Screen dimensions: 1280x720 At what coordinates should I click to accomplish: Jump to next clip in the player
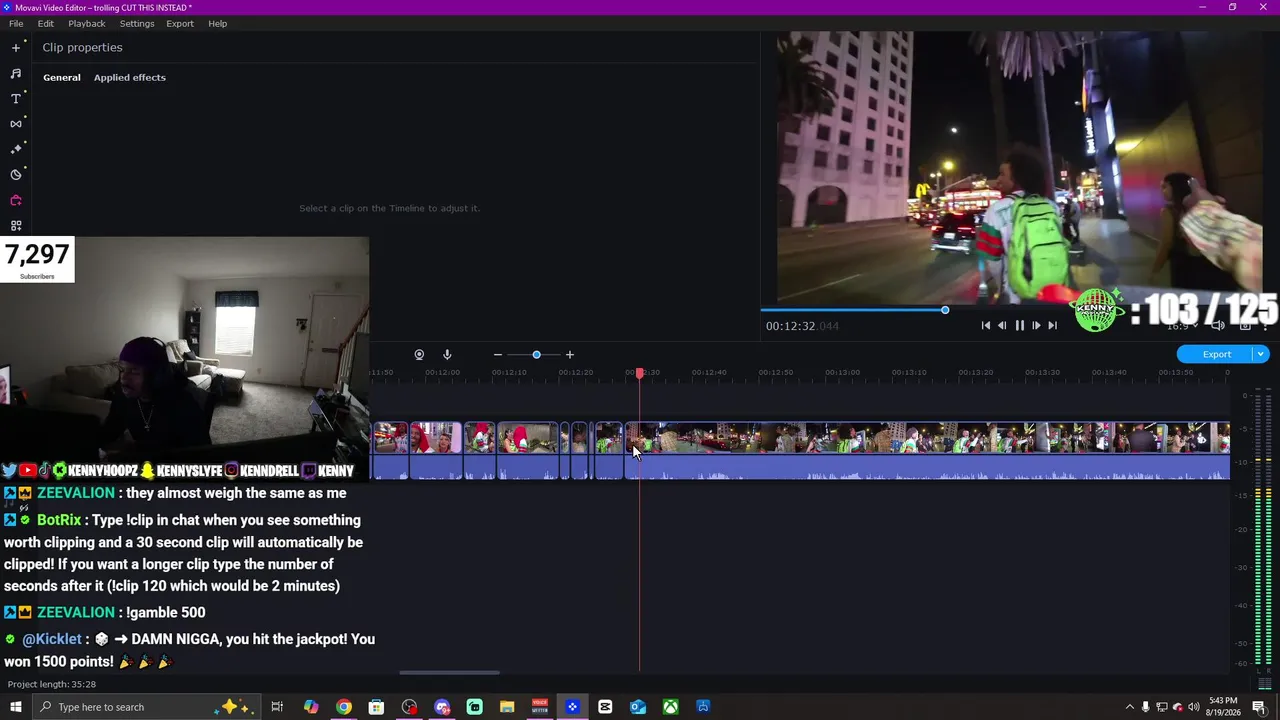[1052, 325]
